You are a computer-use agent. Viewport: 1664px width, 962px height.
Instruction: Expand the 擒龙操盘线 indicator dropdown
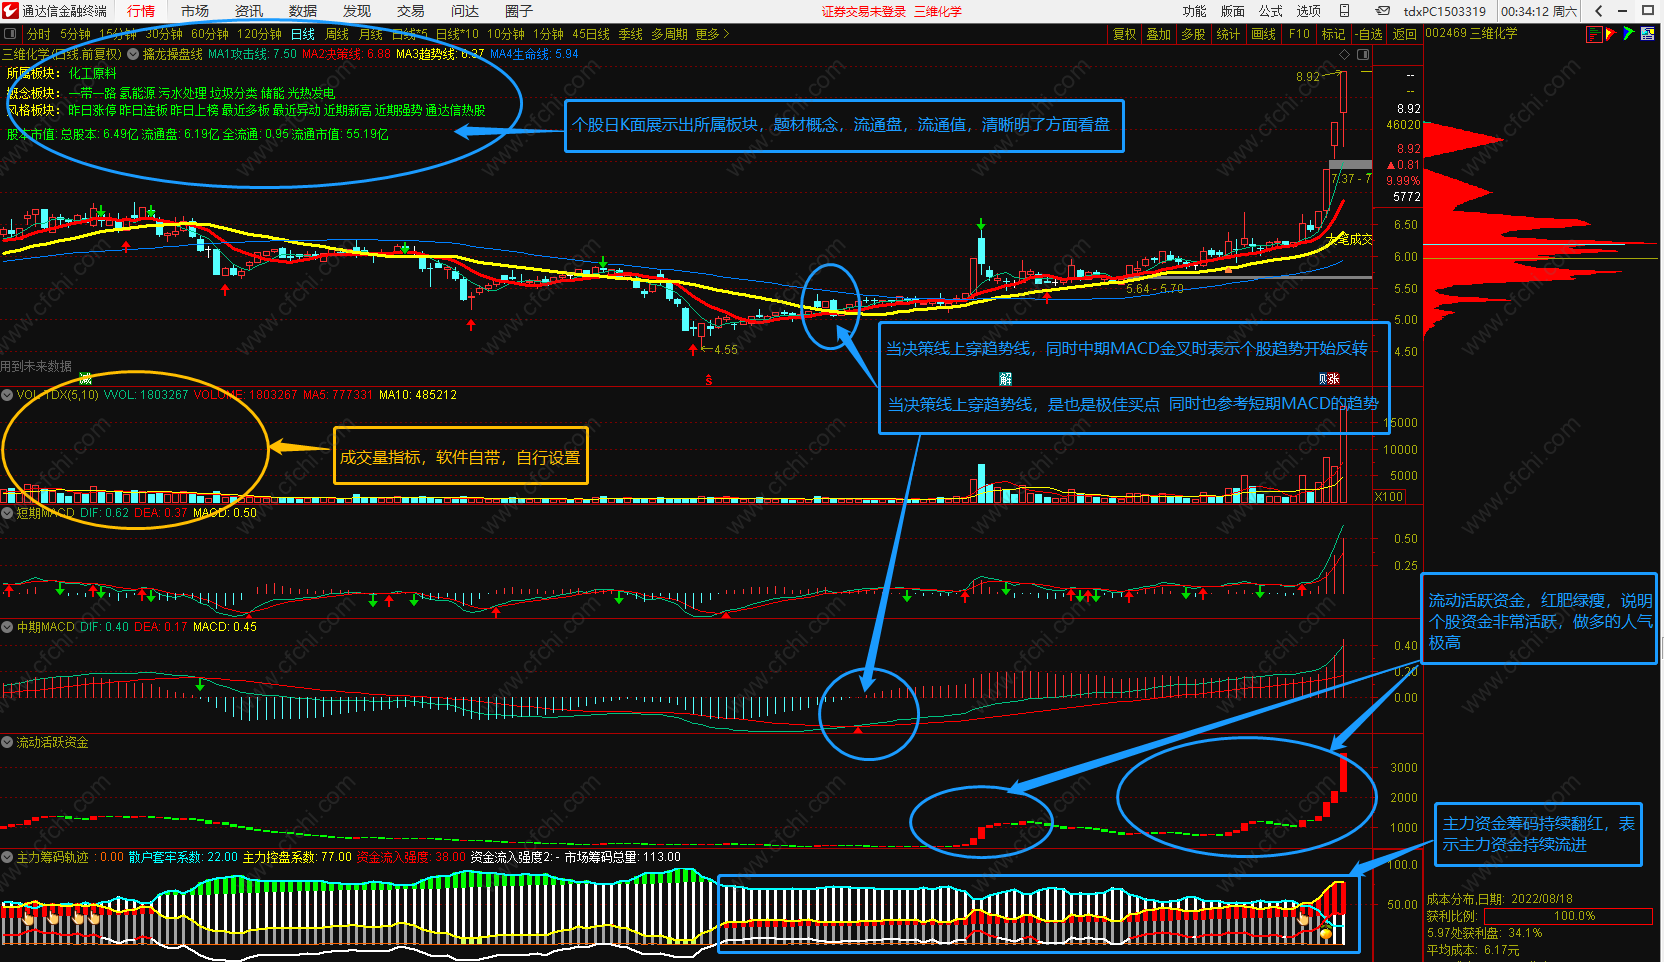click(x=133, y=54)
